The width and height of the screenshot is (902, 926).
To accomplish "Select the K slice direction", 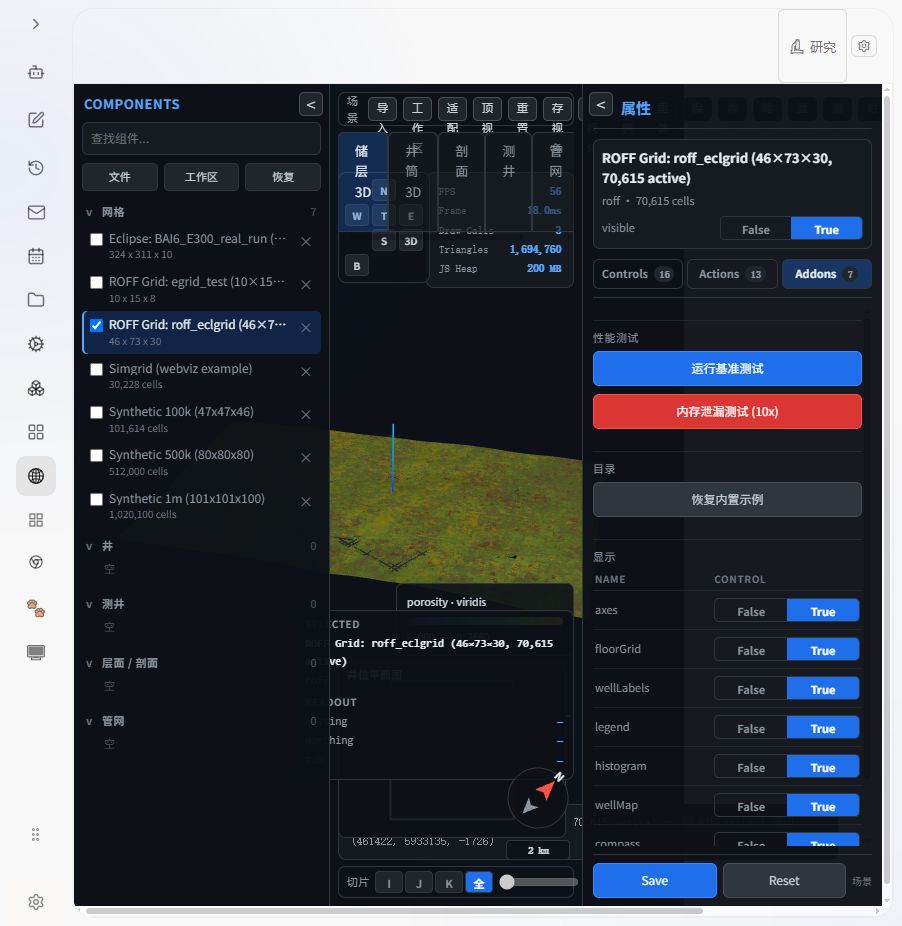I will point(449,883).
